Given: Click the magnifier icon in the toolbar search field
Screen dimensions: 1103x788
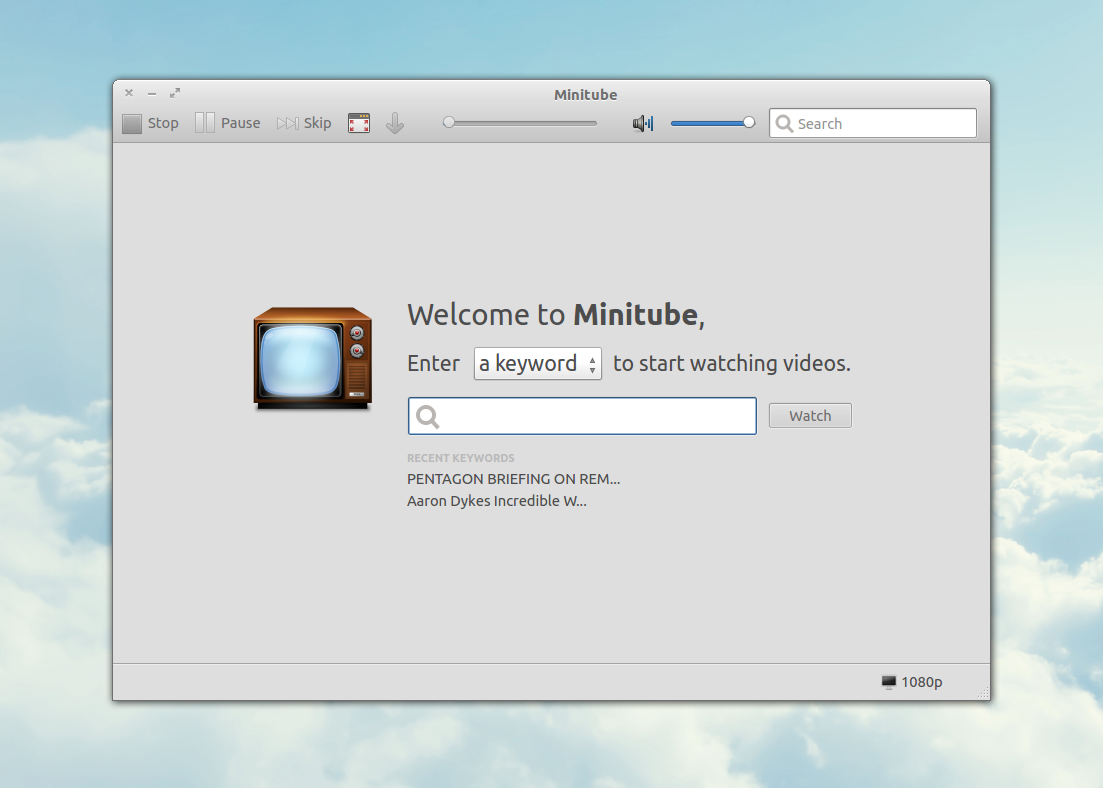Looking at the screenshot, I should 784,124.
